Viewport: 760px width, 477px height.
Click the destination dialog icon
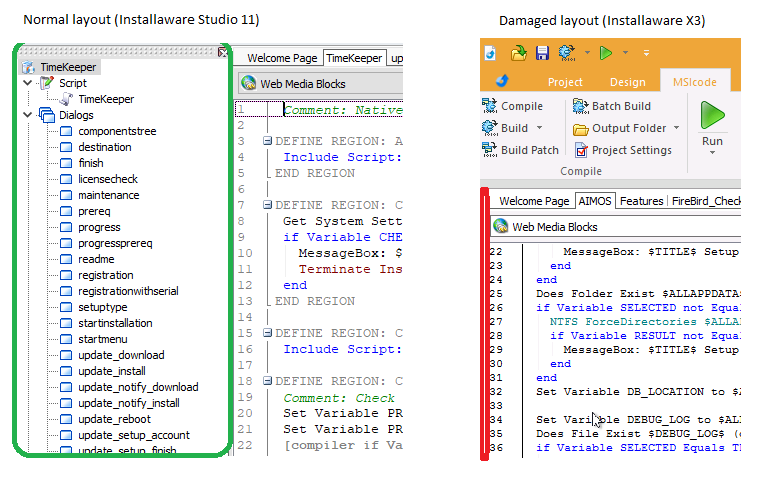click(66, 147)
